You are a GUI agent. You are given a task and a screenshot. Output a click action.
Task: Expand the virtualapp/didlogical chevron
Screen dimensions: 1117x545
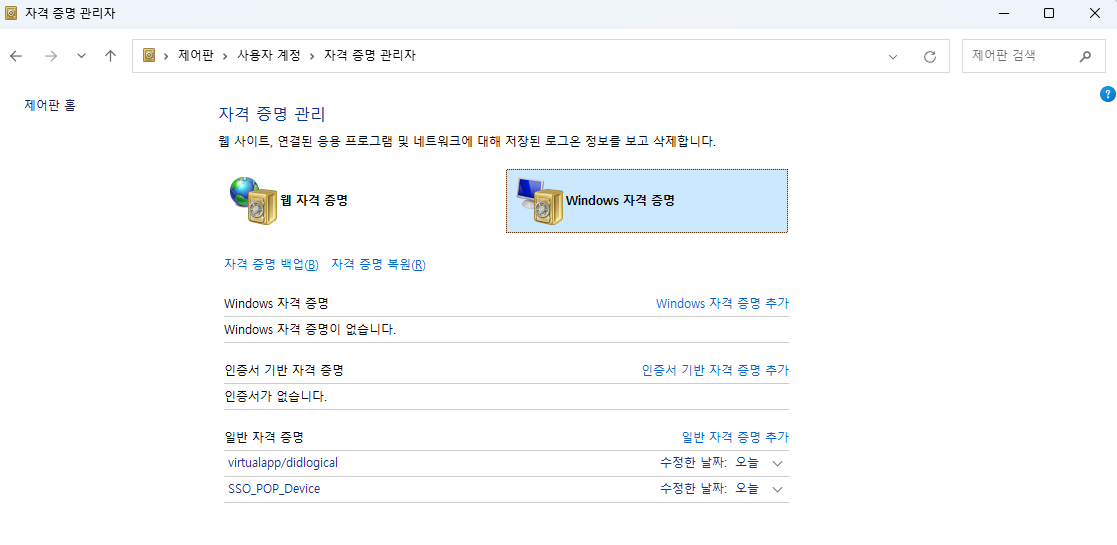pos(777,464)
